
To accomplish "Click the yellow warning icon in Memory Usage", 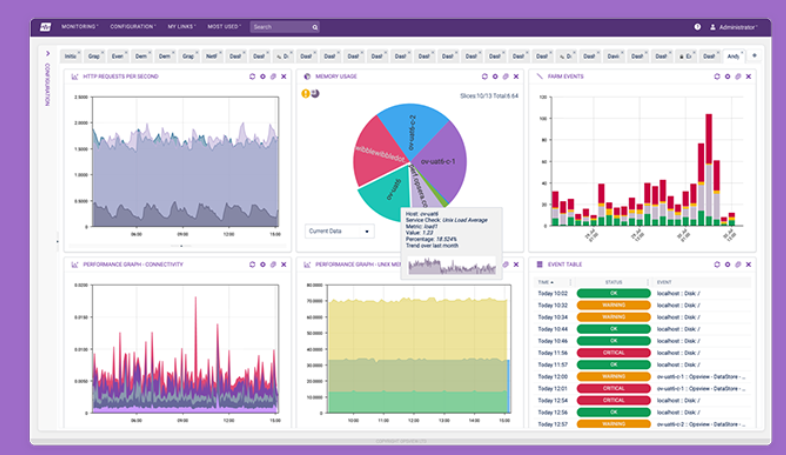I will (x=306, y=93).
